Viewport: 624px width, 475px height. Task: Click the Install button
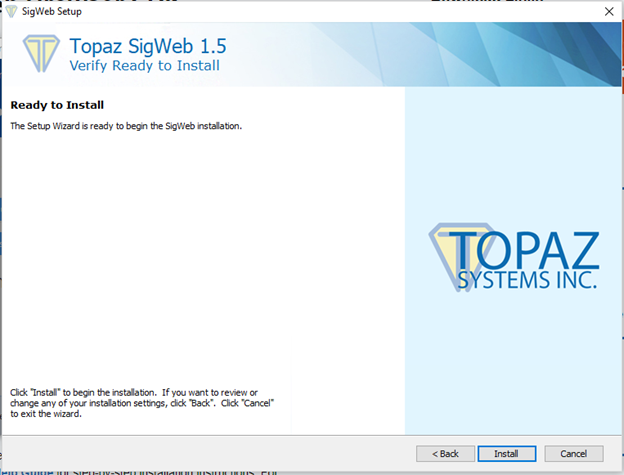(507, 454)
